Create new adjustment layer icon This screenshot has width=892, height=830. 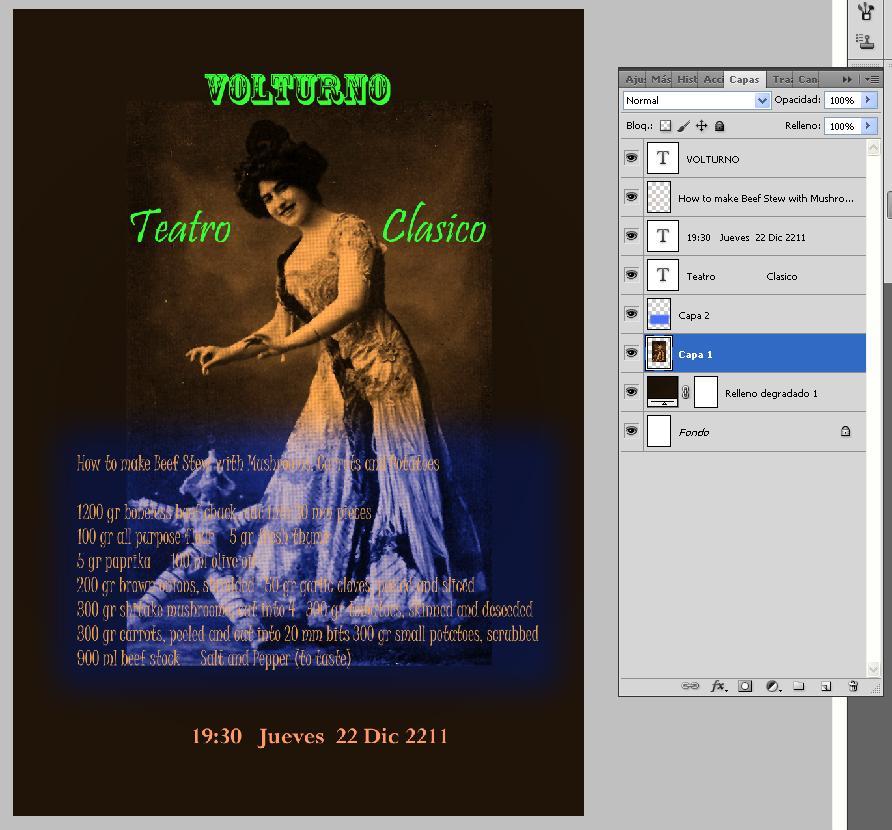[772, 686]
